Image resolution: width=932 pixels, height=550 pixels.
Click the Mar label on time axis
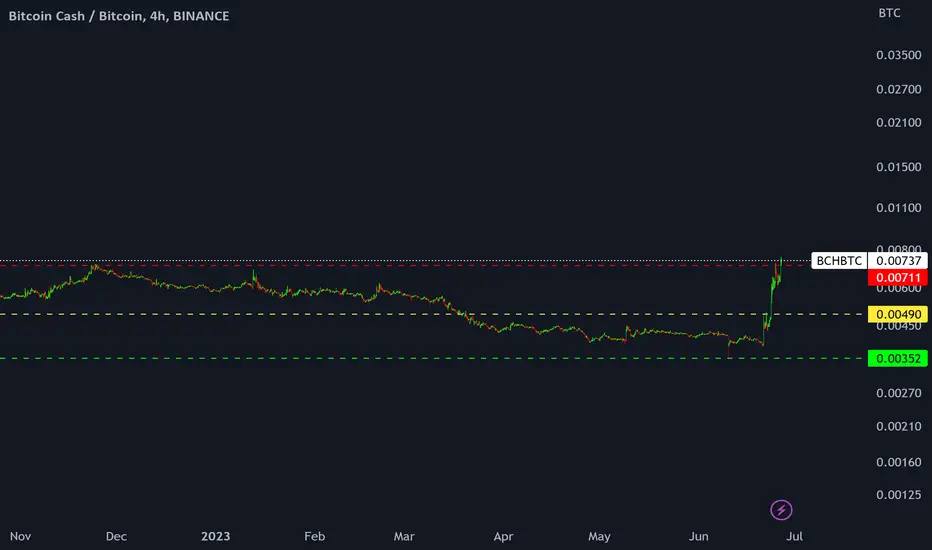[404, 536]
